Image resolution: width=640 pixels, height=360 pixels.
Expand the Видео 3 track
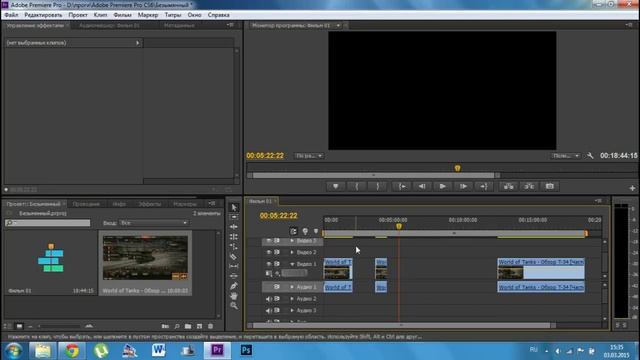pos(292,241)
